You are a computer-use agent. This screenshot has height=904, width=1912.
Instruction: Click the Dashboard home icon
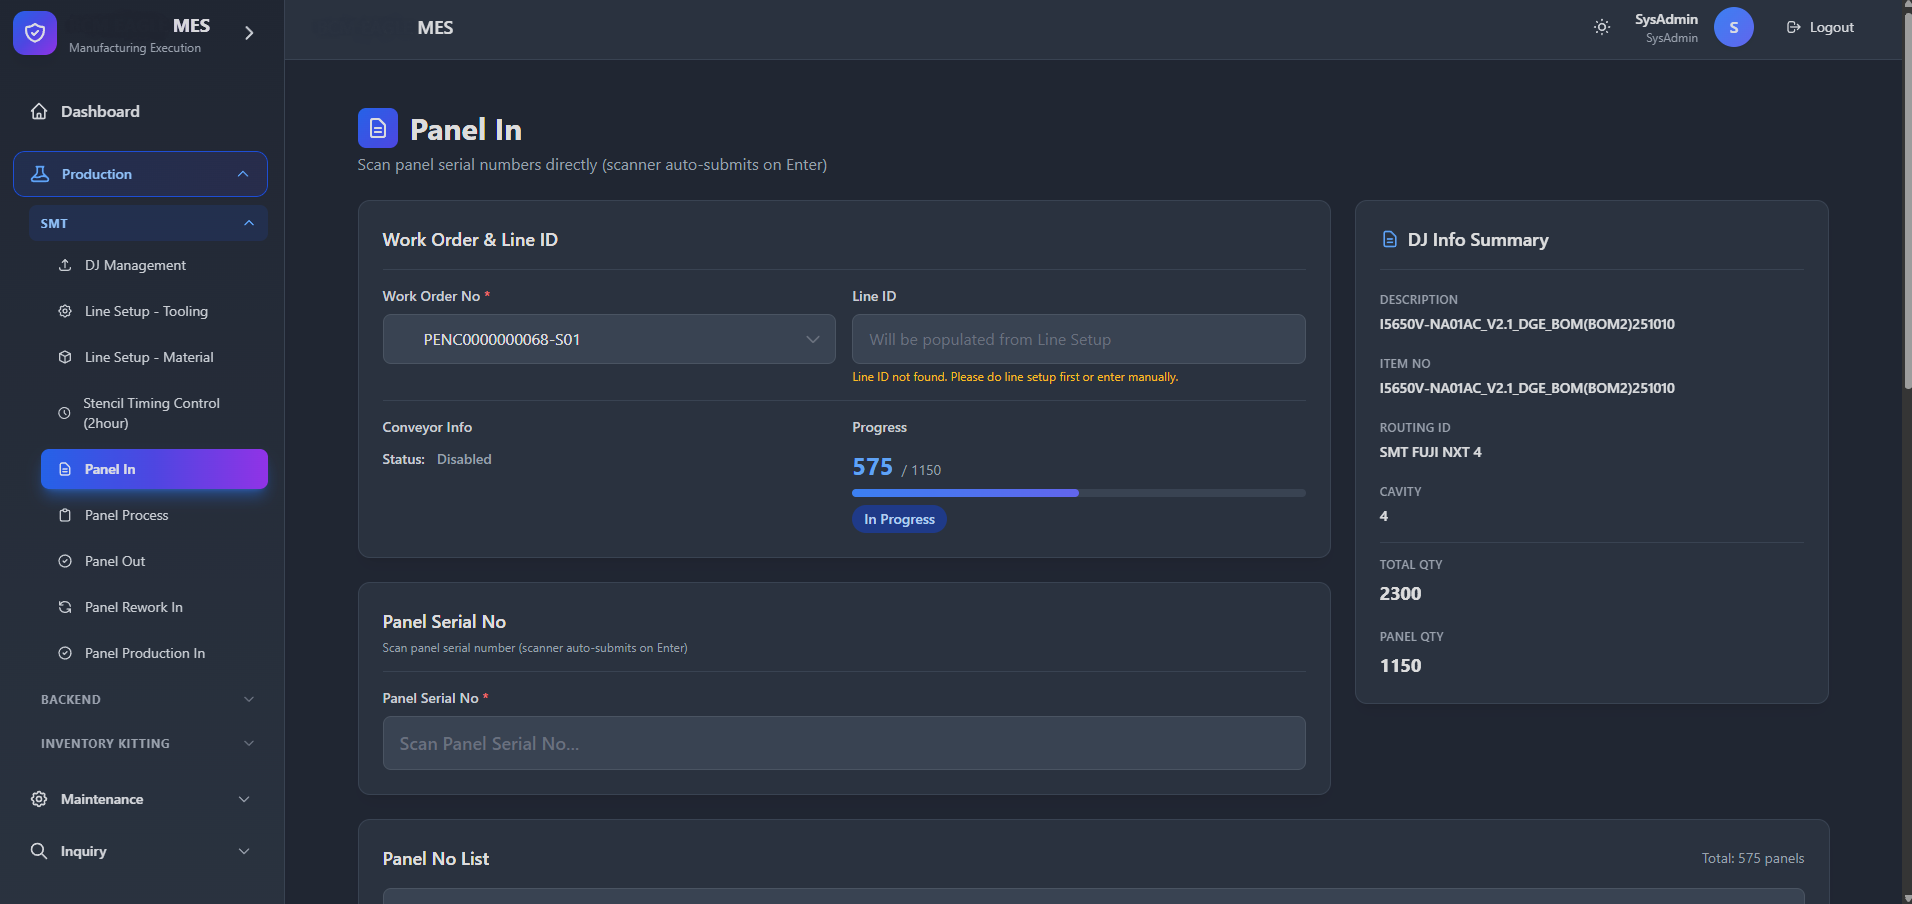pos(39,111)
